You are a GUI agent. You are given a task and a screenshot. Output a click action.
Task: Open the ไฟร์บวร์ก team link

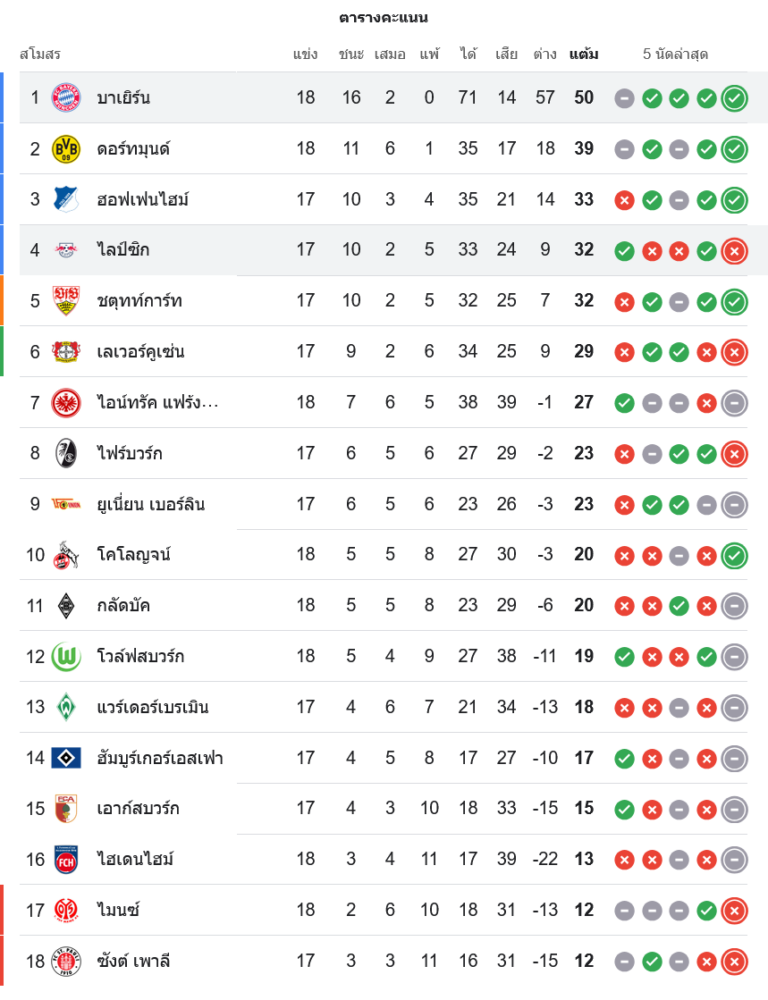point(129,453)
